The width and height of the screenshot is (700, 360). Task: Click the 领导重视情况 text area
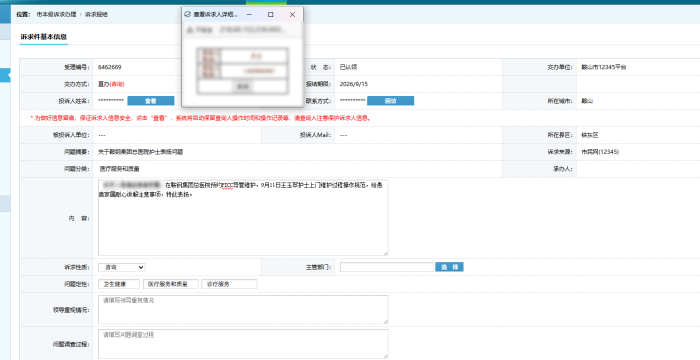243,309
